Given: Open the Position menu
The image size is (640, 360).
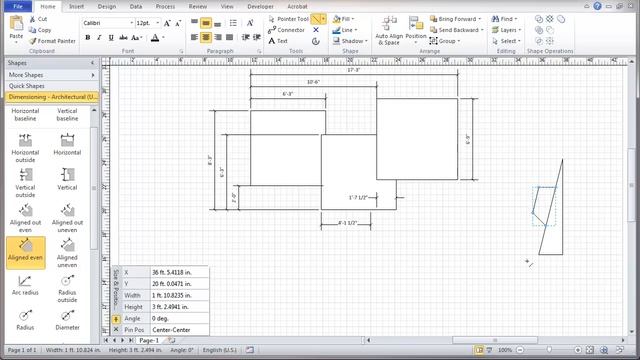Looking at the screenshot, I should click(x=416, y=31).
